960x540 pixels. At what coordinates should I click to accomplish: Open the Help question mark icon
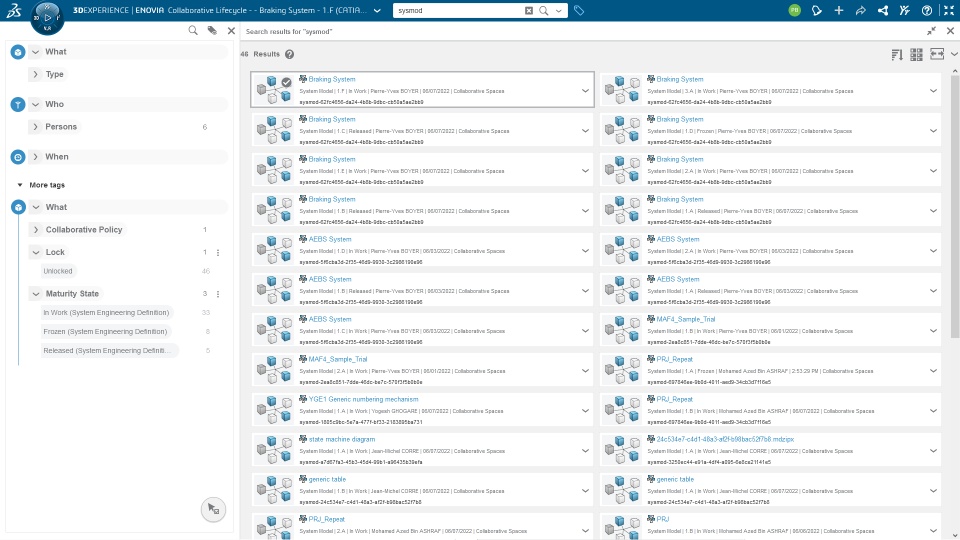click(x=927, y=10)
